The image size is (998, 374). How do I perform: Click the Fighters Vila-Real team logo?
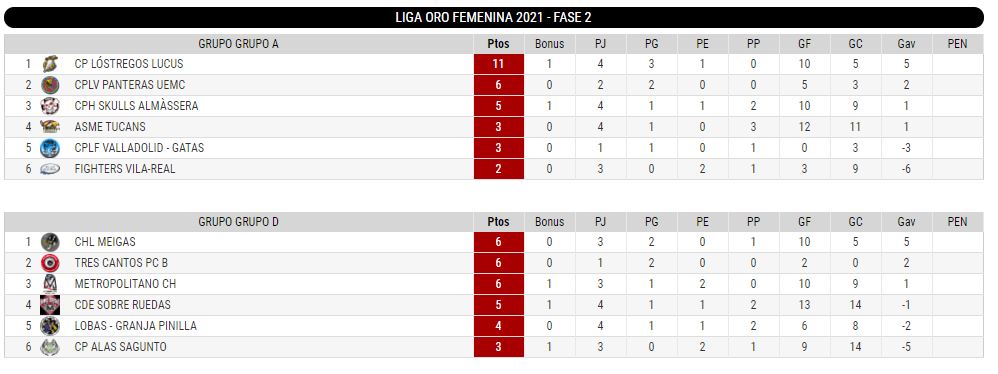click(x=50, y=169)
